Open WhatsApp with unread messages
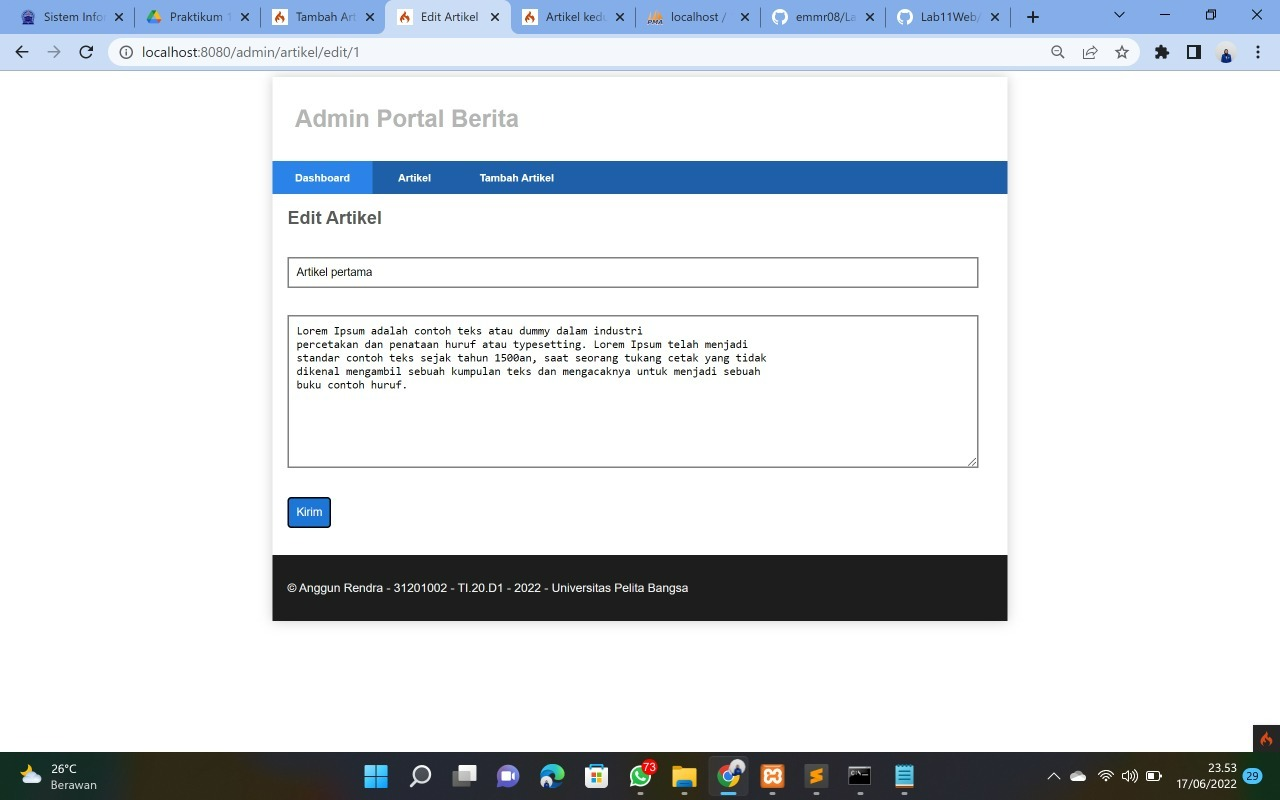This screenshot has width=1280, height=800. (639, 776)
